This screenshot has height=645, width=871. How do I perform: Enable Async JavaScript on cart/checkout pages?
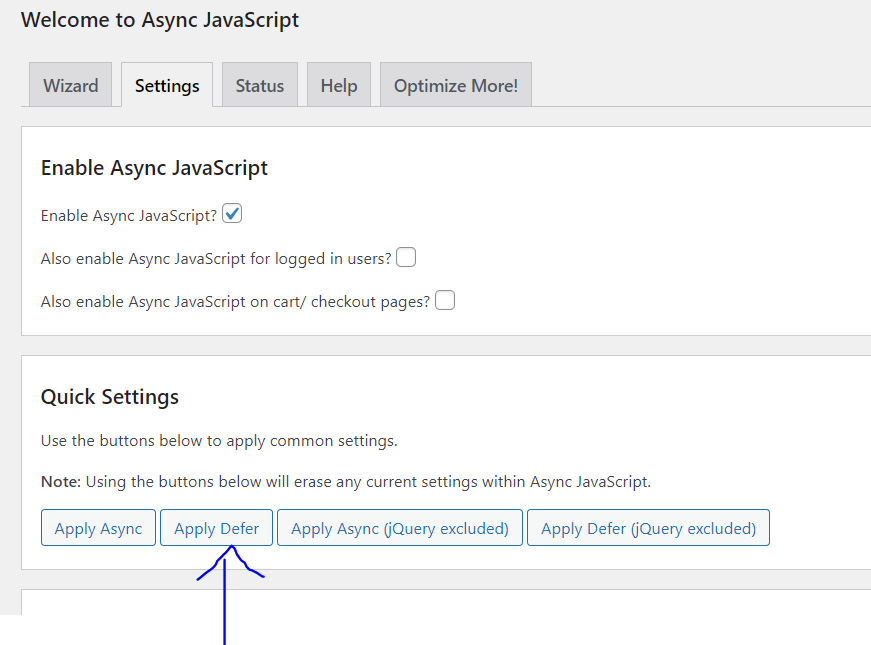click(444, 300)
